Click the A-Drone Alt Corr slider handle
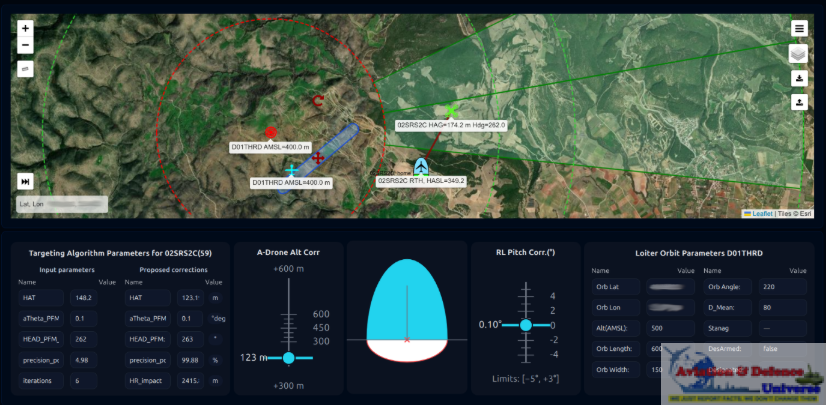826x405 pixels. tap(288, 357)
